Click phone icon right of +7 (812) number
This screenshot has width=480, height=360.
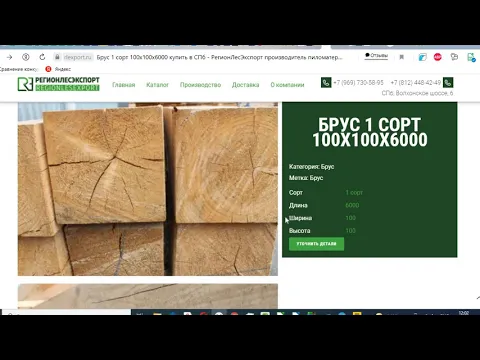pos(448,82)
